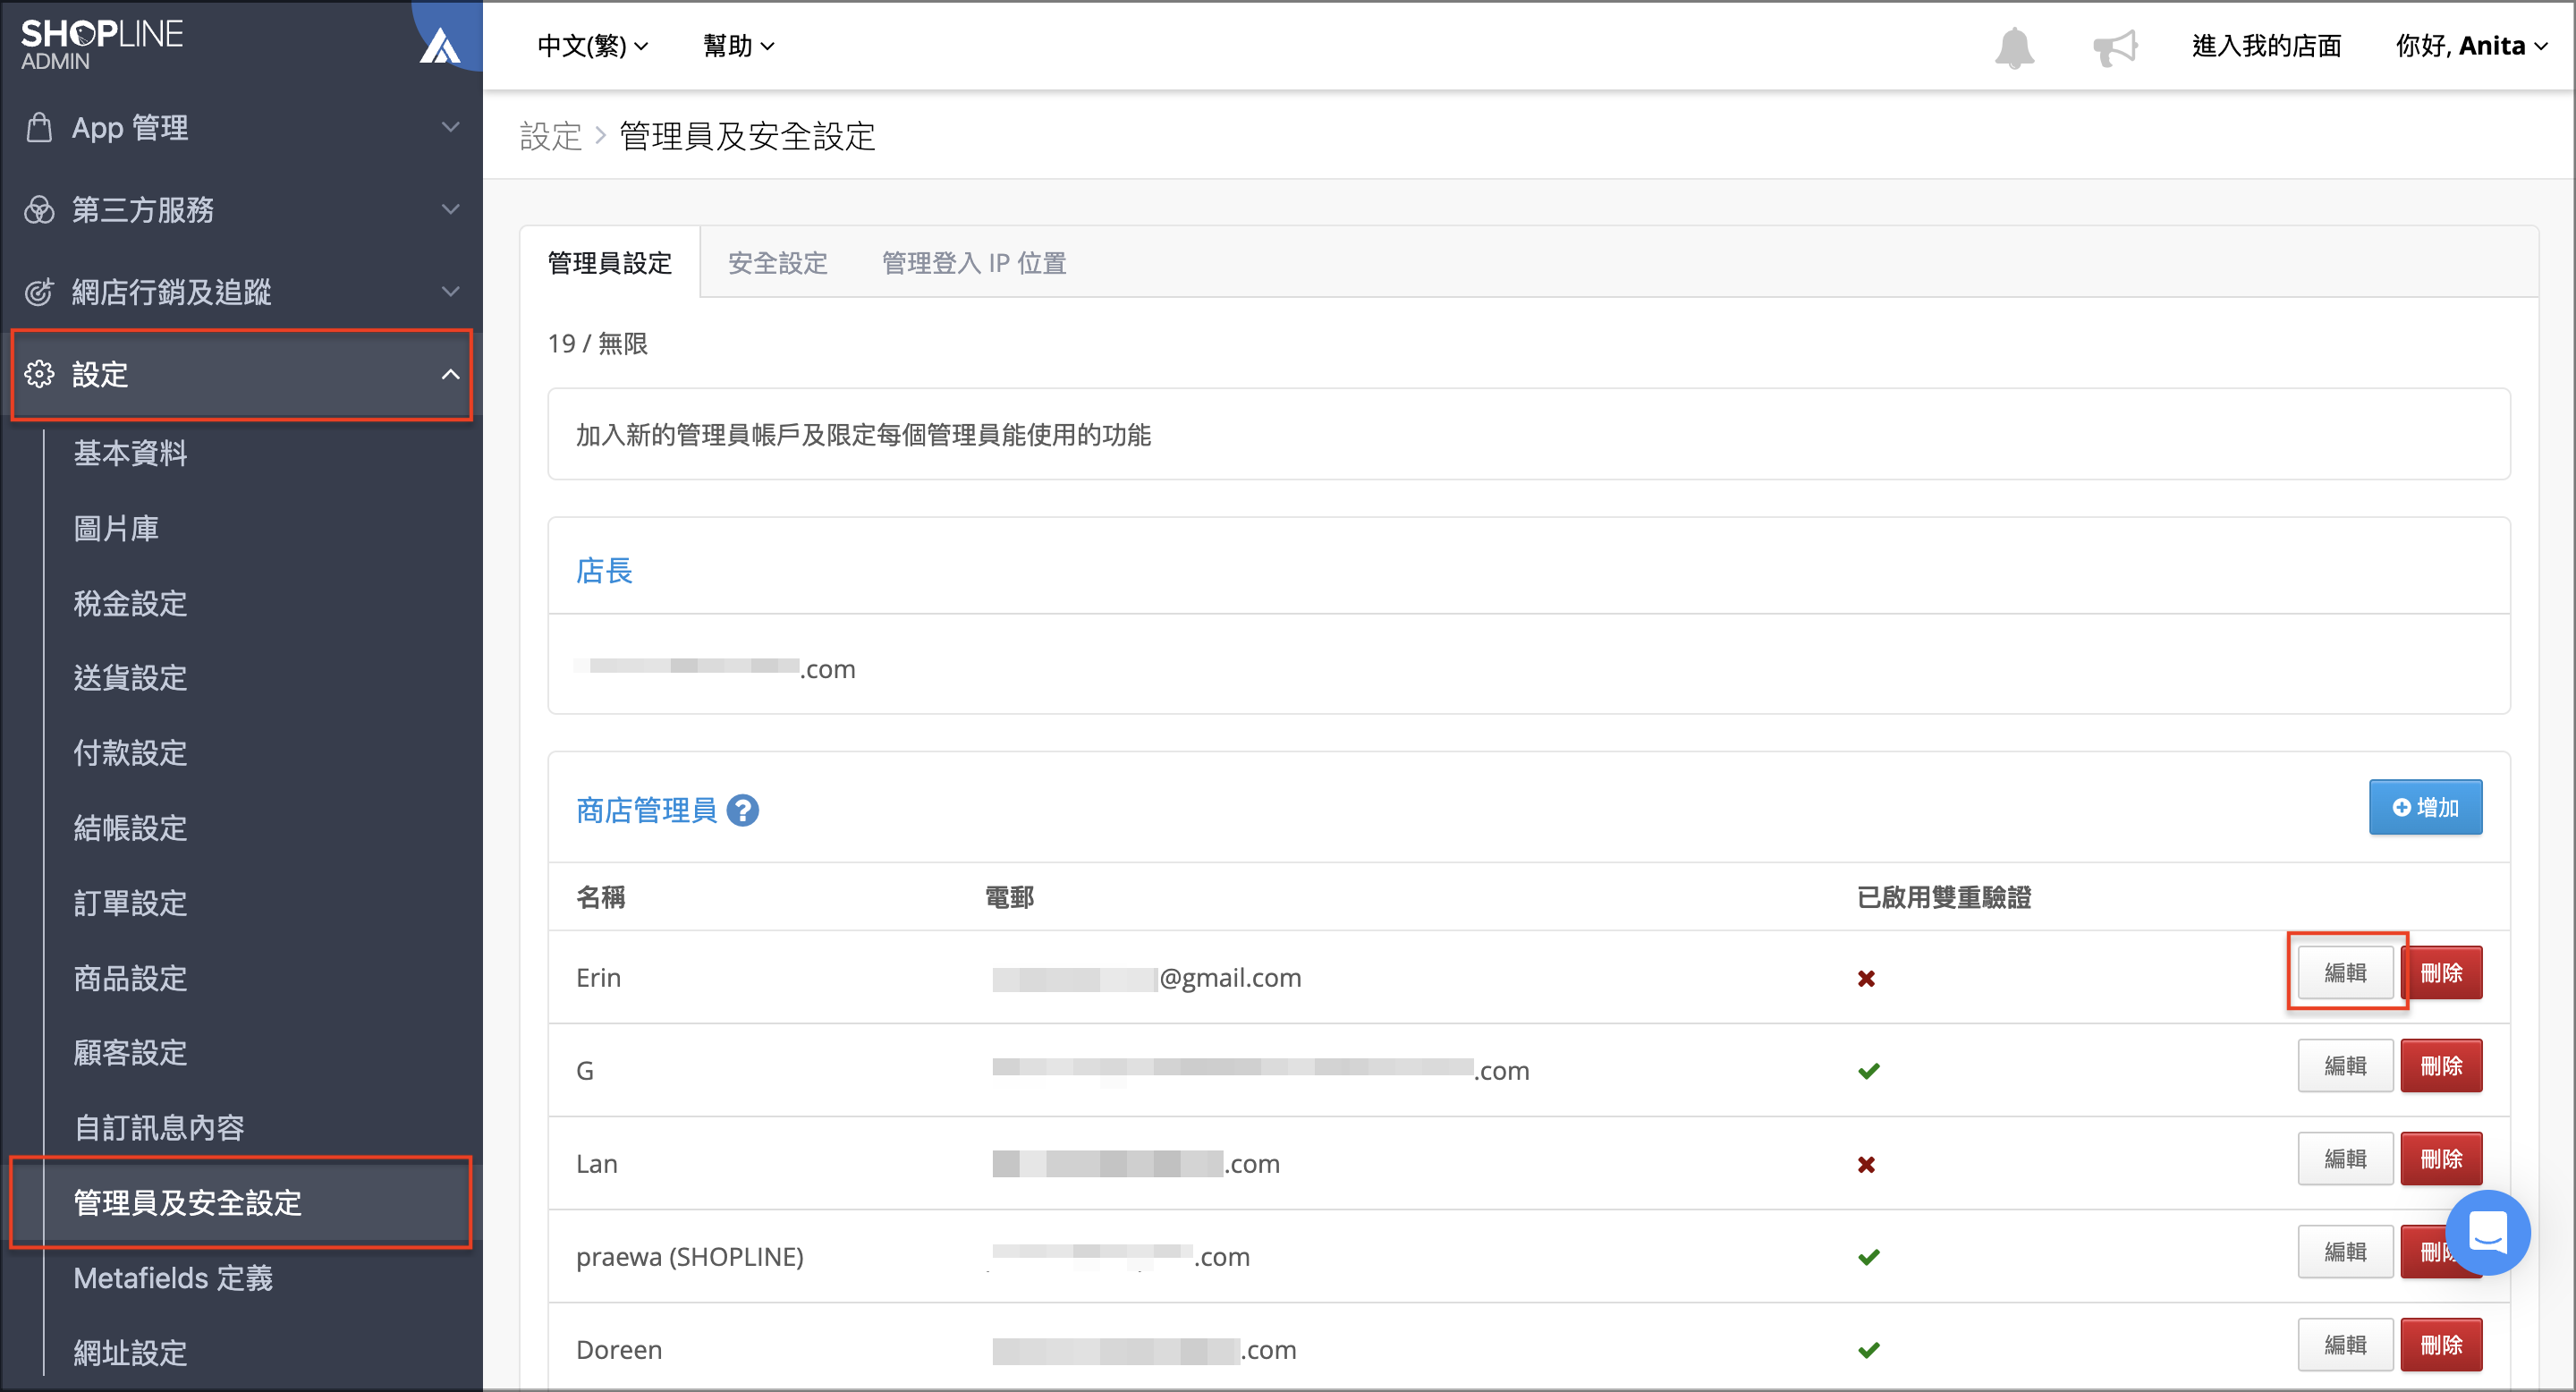Expand the 網店行銷及追蹤 menu chevron

[x=451, y=291]
